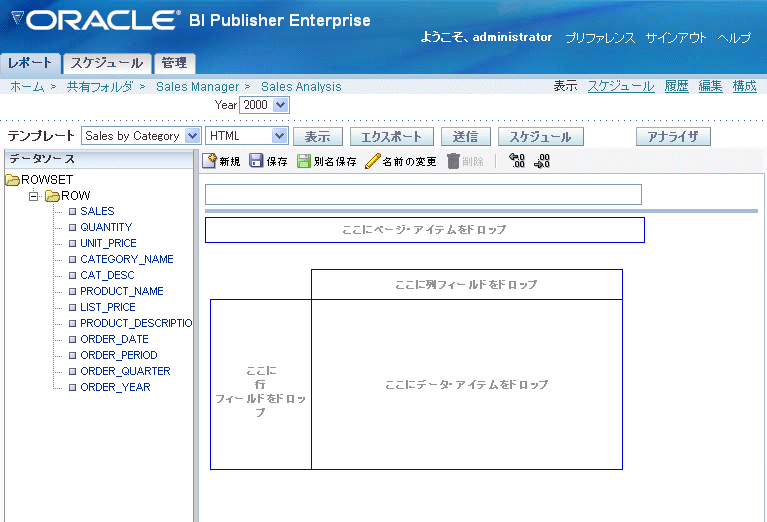Open the 構成 link
This screenshot has height=522, width=767.
click(744, 86)
